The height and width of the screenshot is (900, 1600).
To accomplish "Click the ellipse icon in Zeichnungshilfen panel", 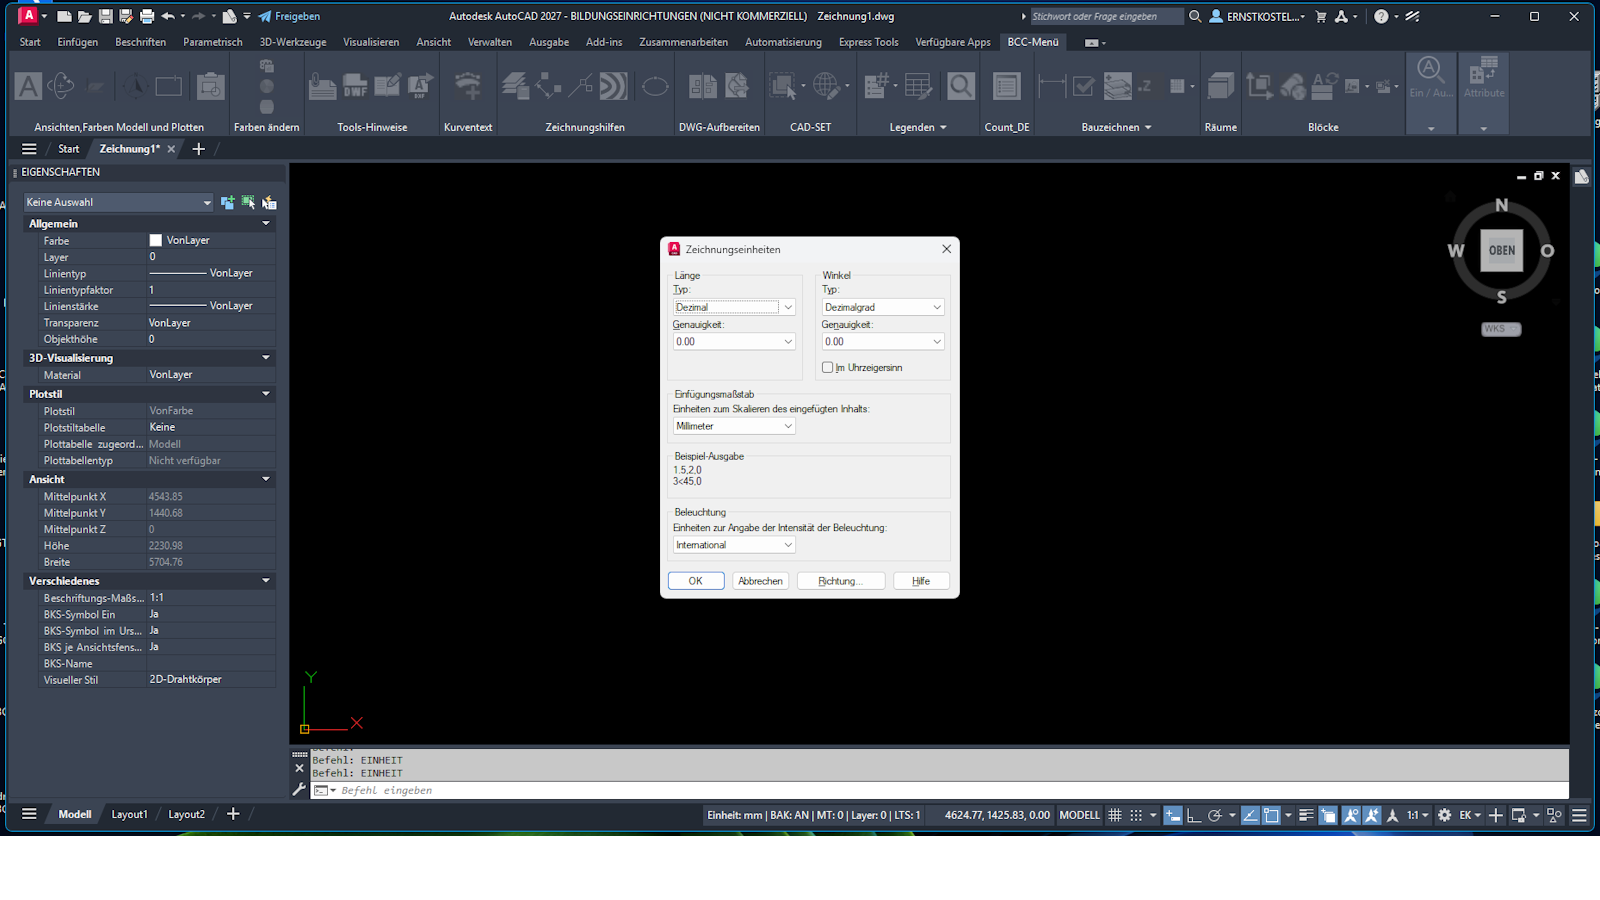I will click(x=655, y=87).
